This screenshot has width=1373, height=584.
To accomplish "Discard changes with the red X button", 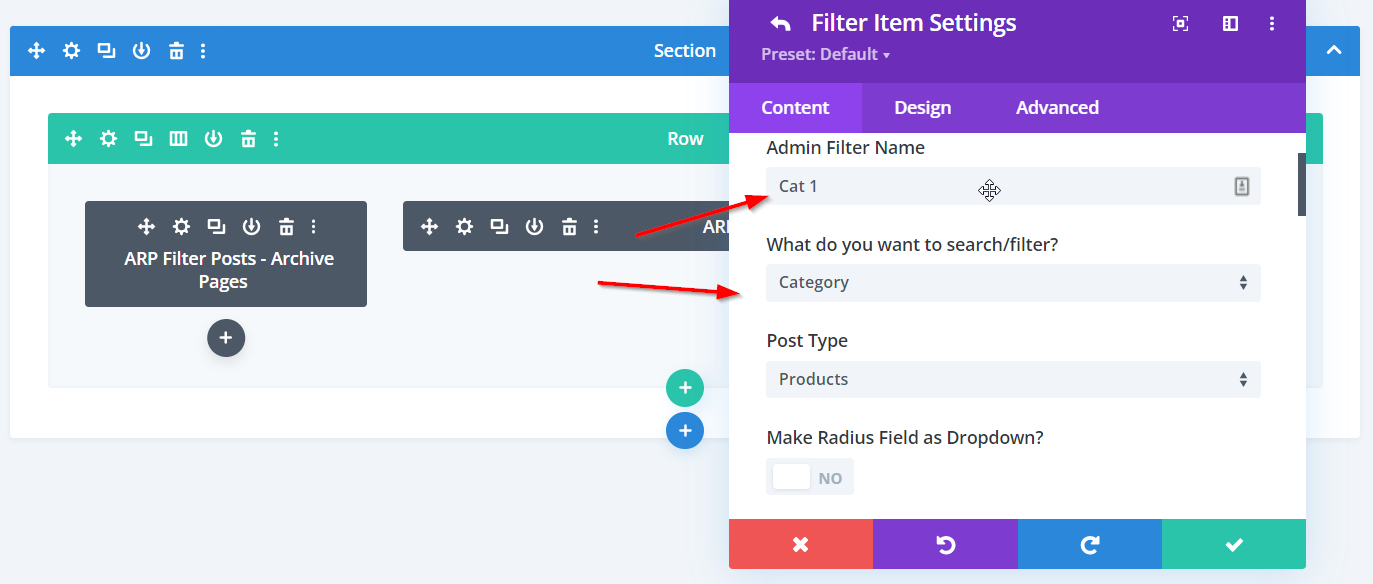I will coord(800,545).
